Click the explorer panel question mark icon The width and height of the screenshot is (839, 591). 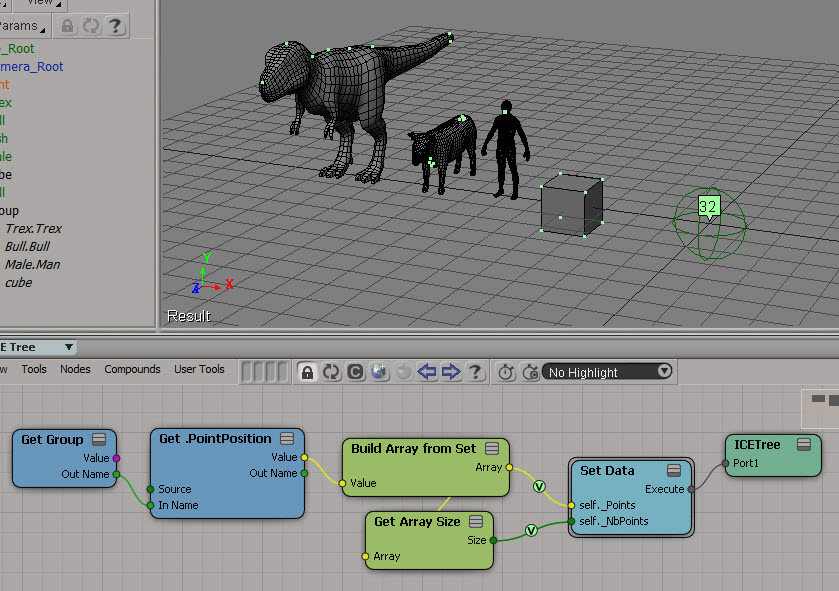click(x=115, y=26)
